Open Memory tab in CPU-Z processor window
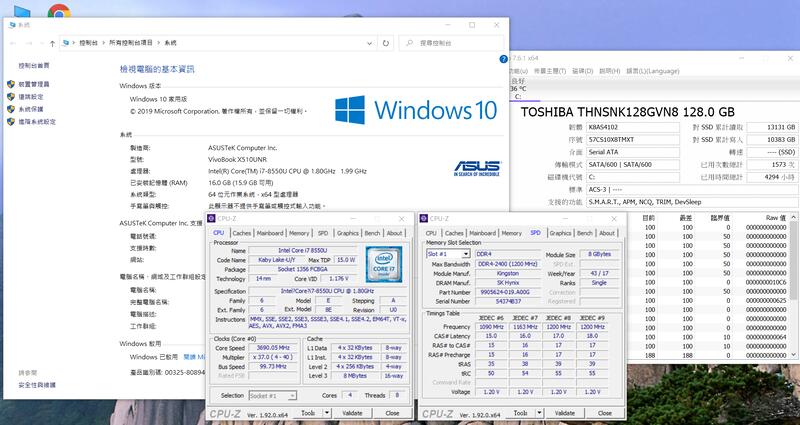 tap(299, 233)
